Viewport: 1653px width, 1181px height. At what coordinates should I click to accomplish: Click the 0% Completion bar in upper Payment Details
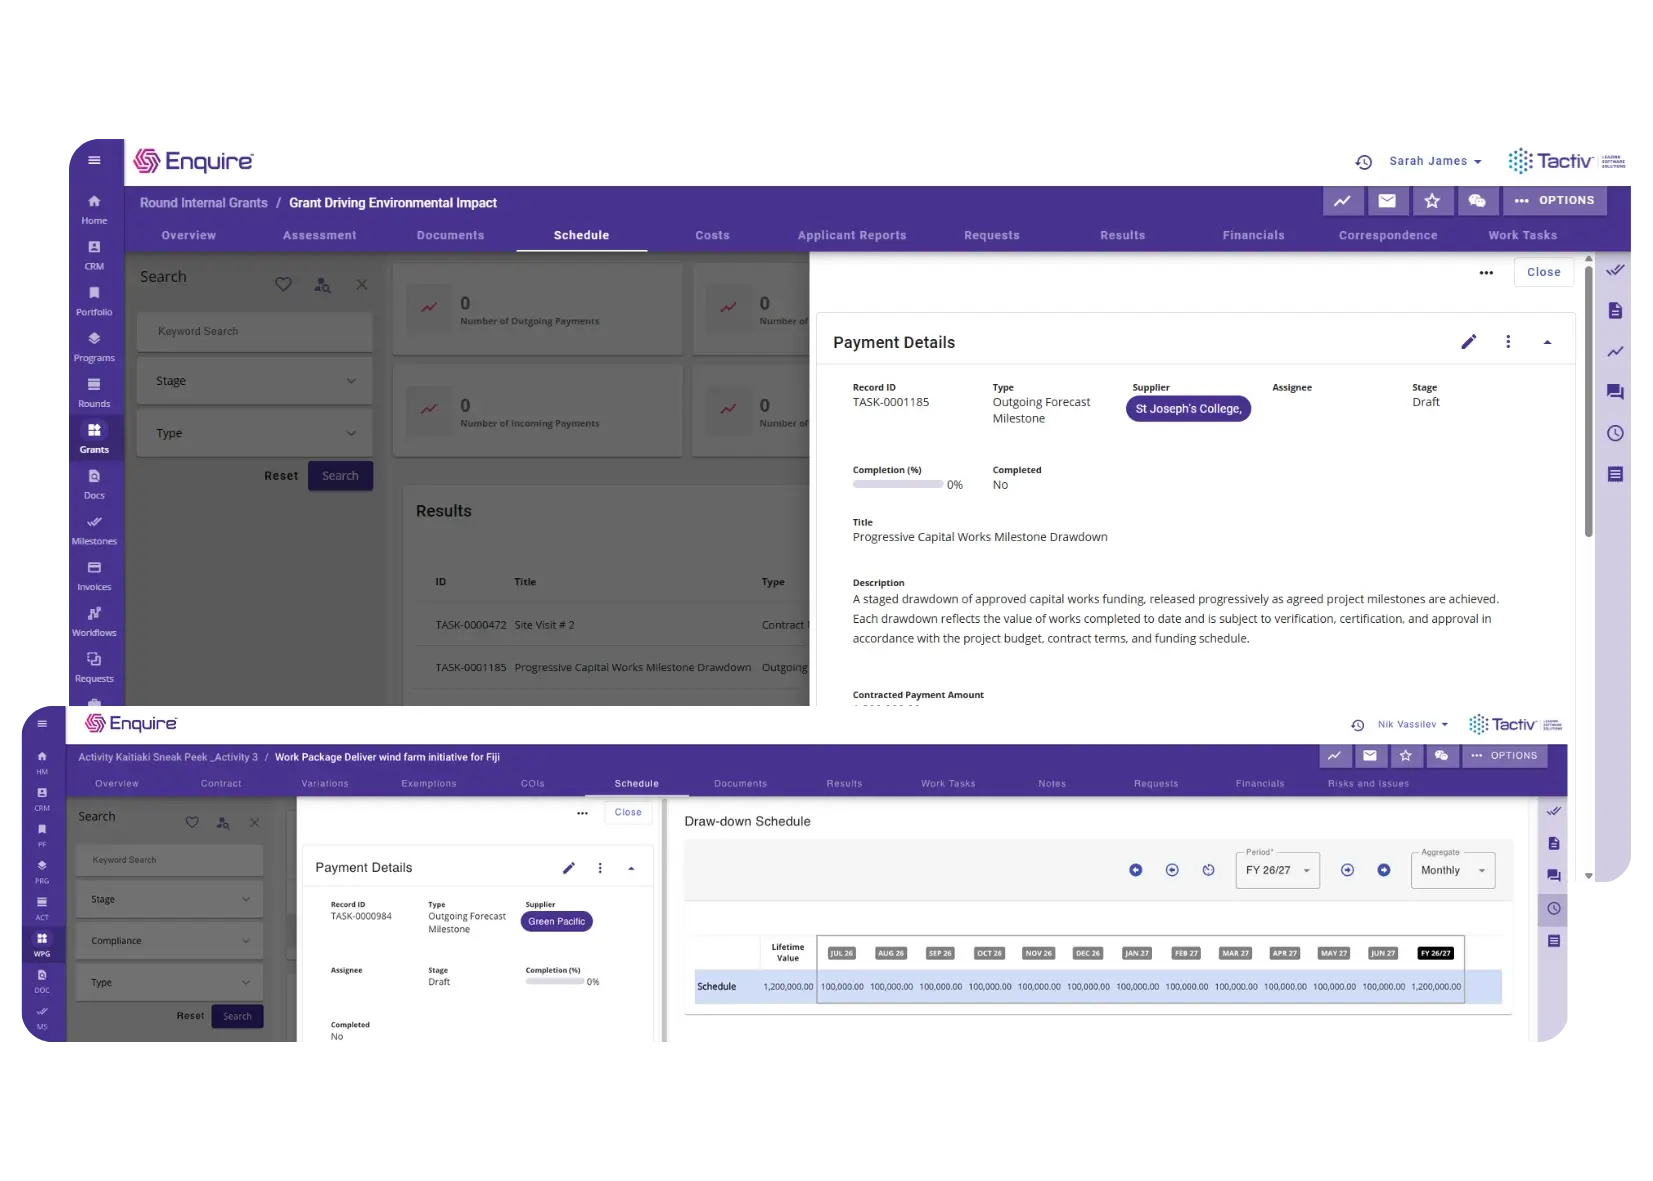tap(897, 485)
